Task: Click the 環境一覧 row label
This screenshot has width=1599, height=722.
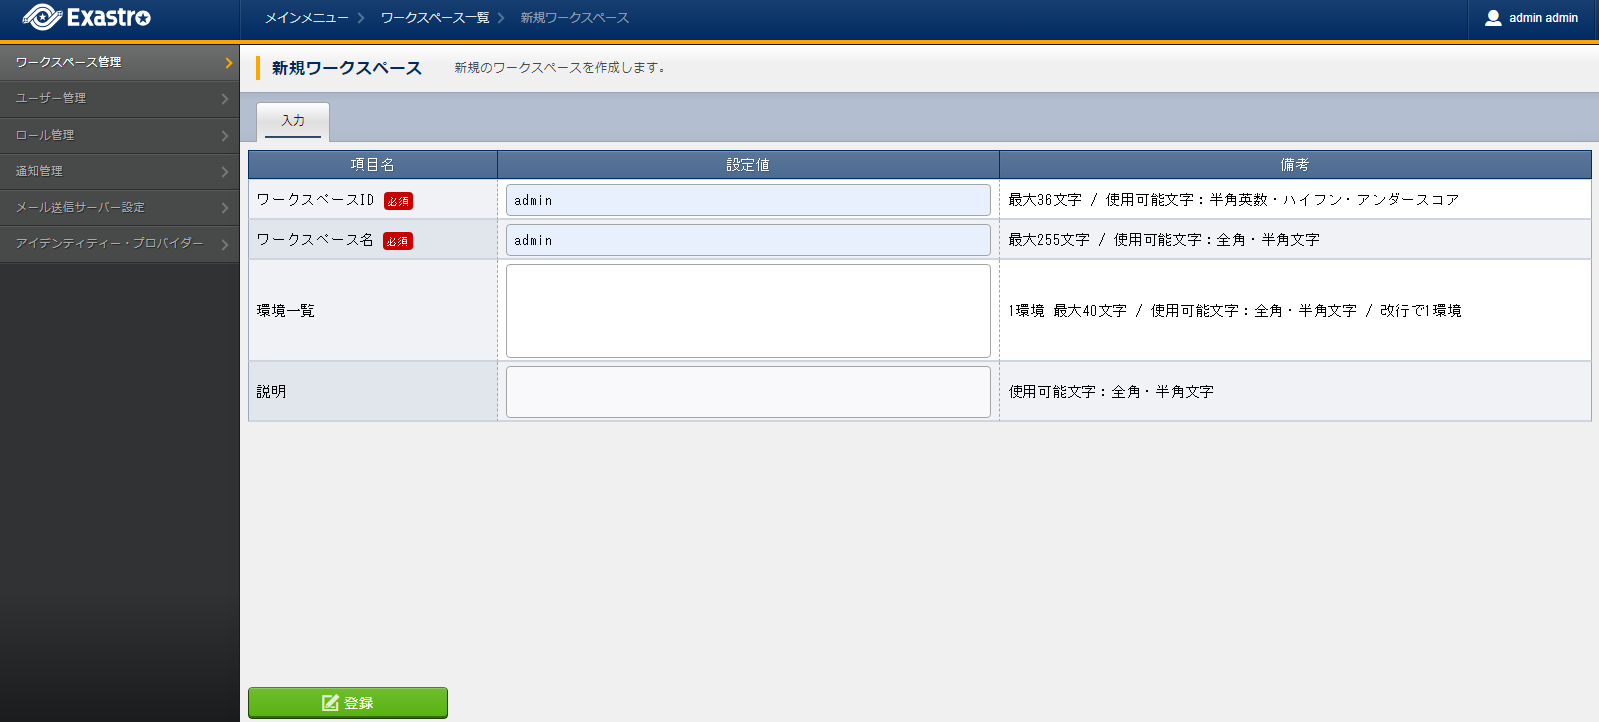Action: [286, 311]
